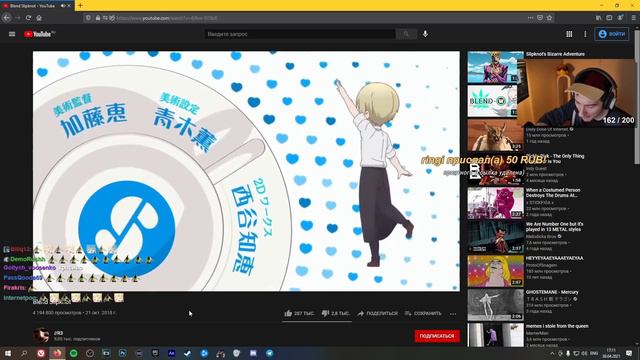This screenshot has width=640, height=360.
Task: Bookmark this page with star
Action: (549, 18)
